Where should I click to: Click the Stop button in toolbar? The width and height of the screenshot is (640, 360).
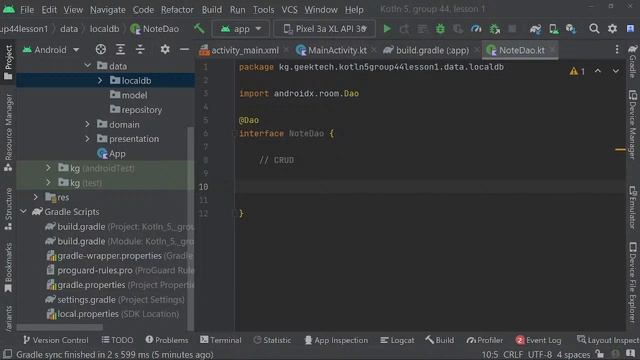click(512, 29)
